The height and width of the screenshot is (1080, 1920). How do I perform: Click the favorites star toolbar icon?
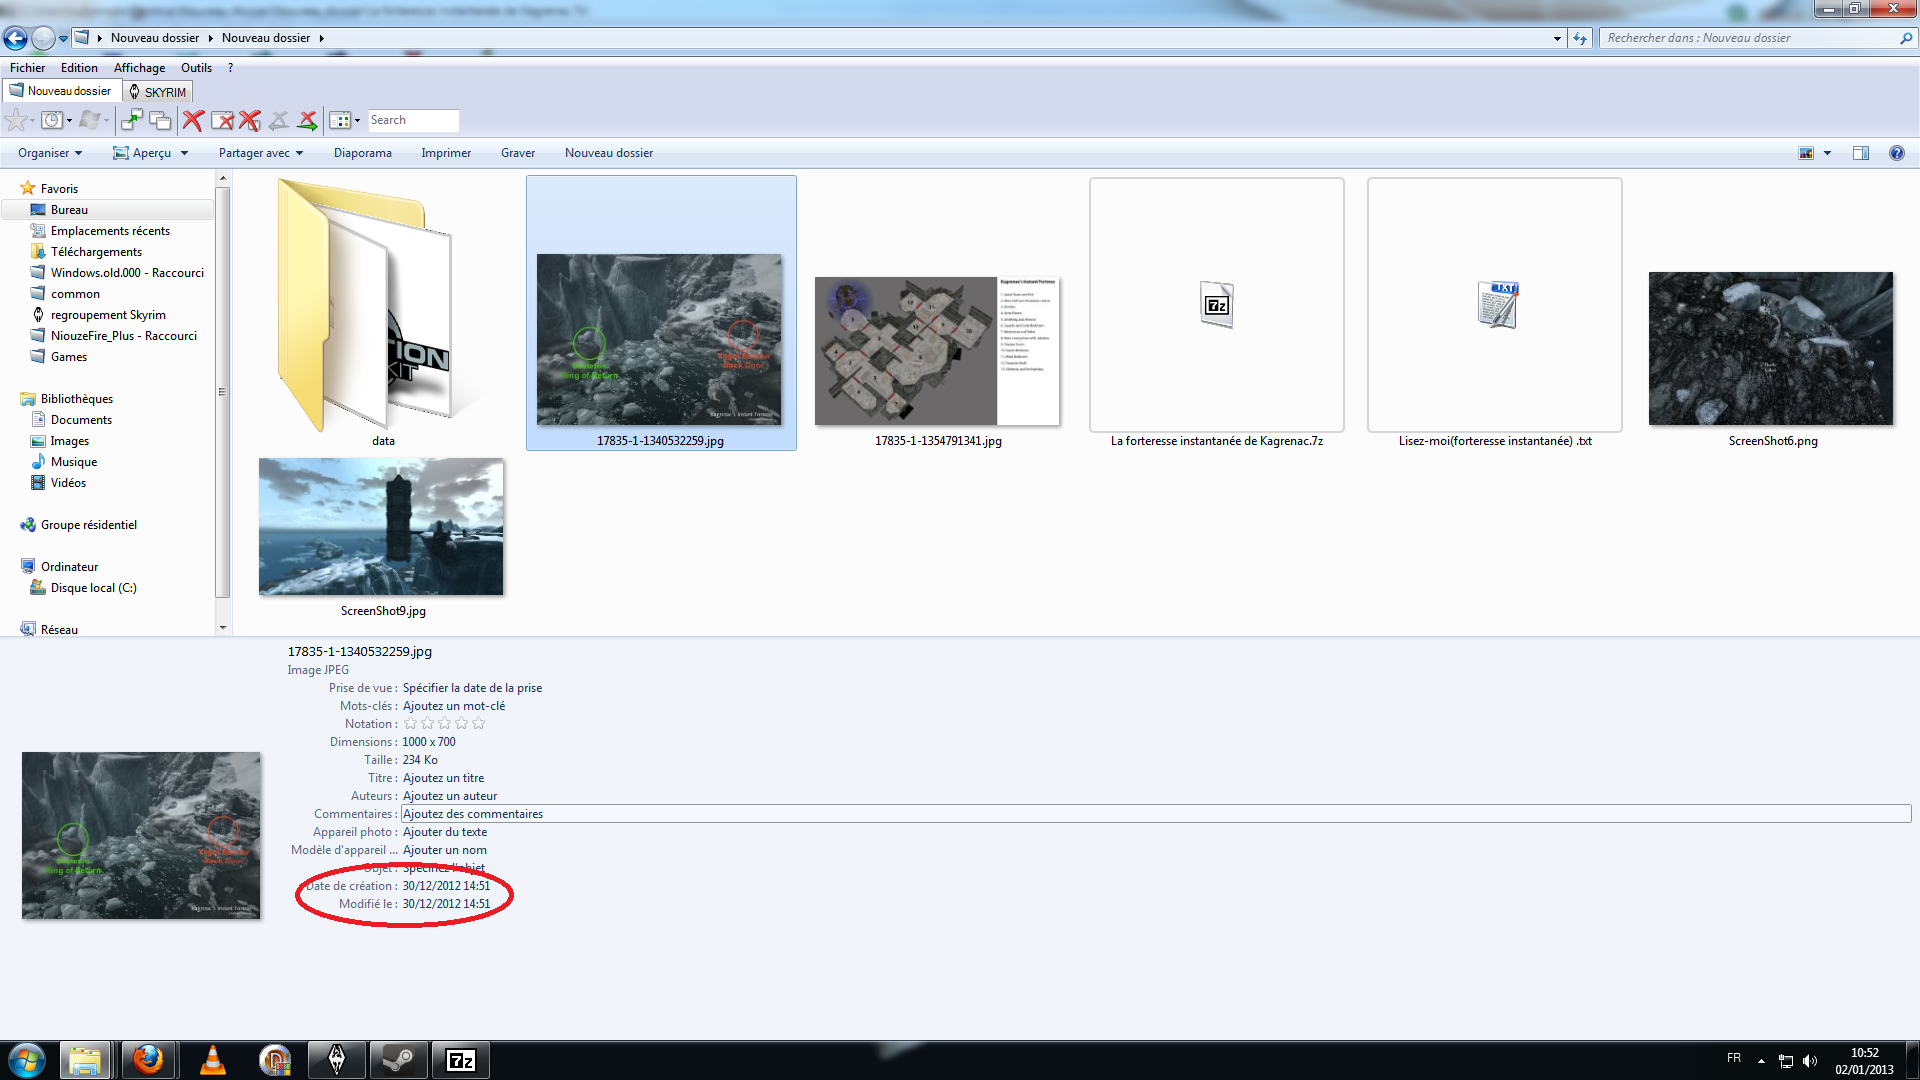16,121
